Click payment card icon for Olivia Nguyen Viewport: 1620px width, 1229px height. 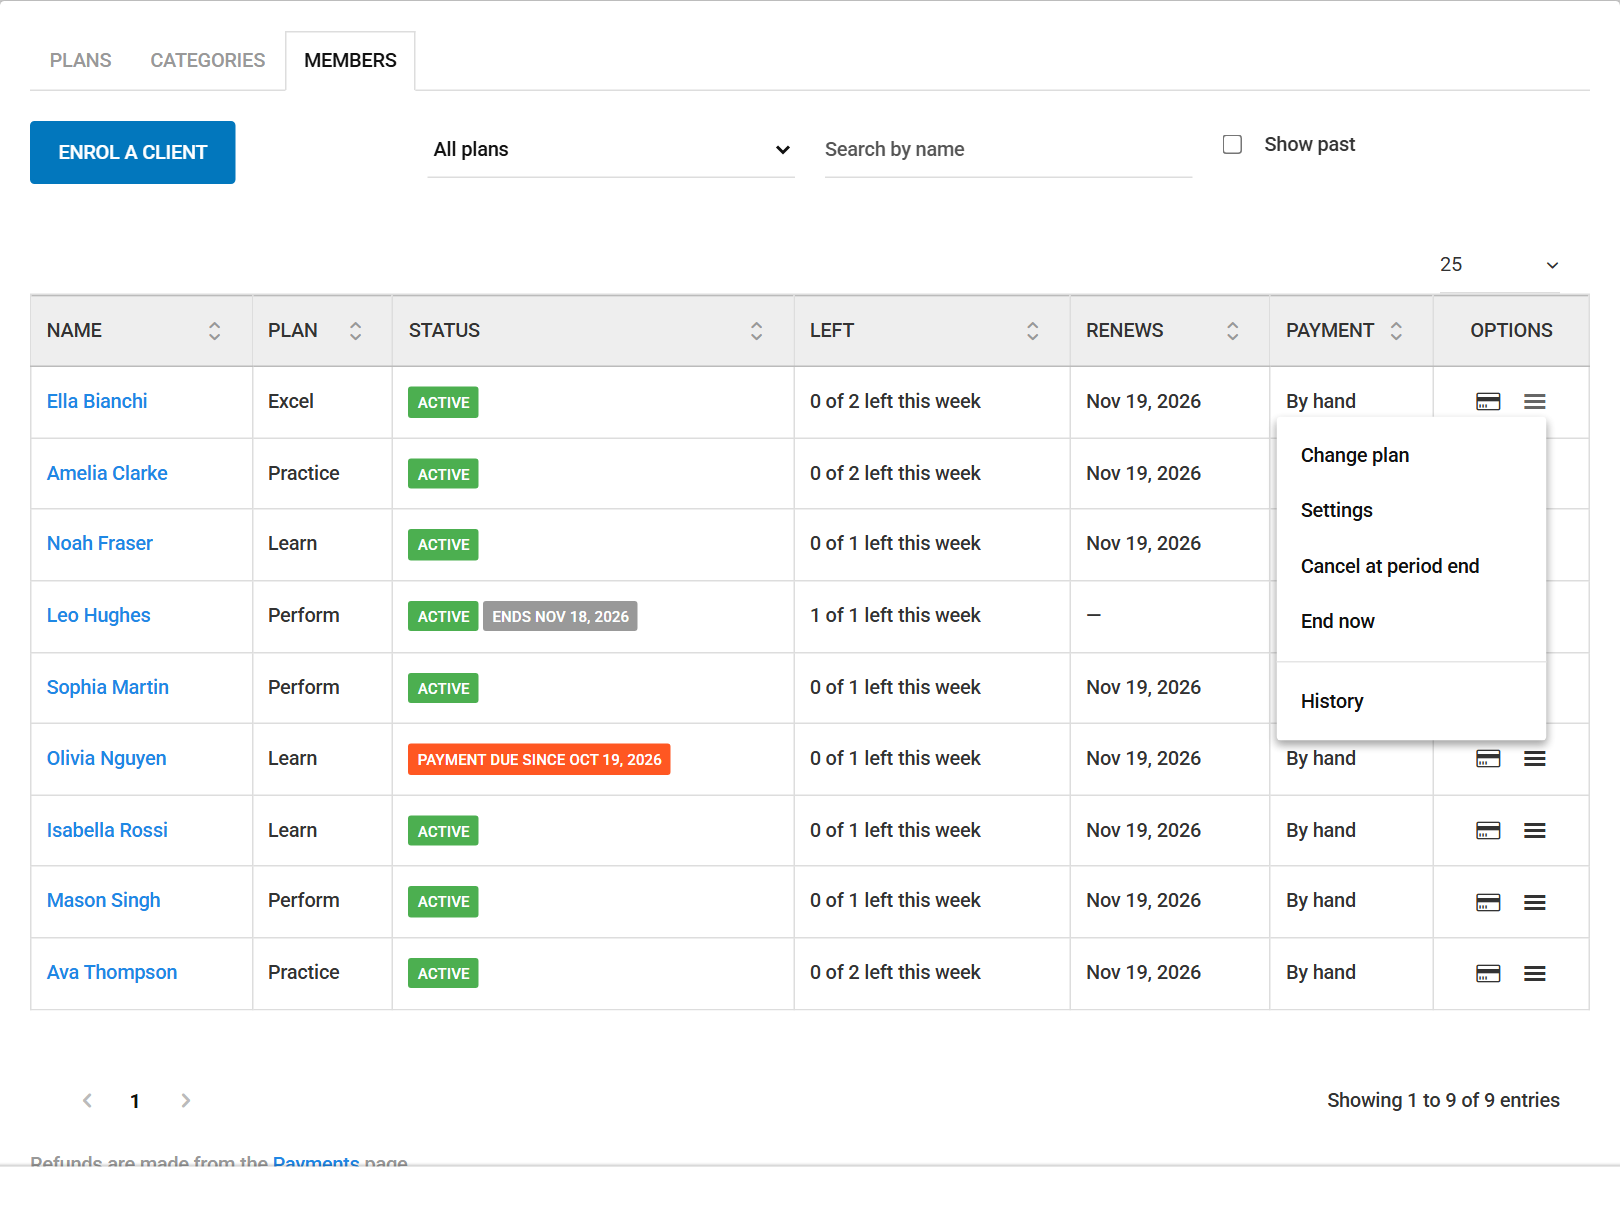click(1488, 759)
